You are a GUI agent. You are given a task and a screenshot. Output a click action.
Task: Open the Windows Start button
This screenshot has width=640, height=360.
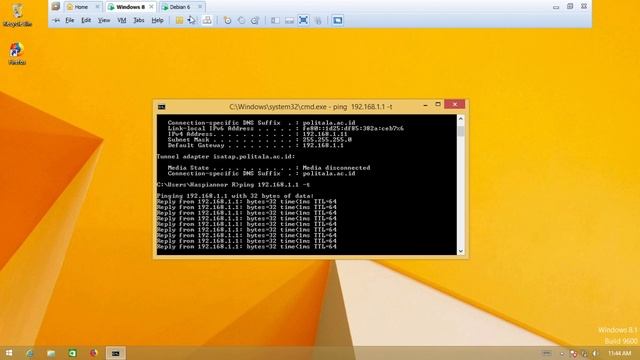pos(9,353)
